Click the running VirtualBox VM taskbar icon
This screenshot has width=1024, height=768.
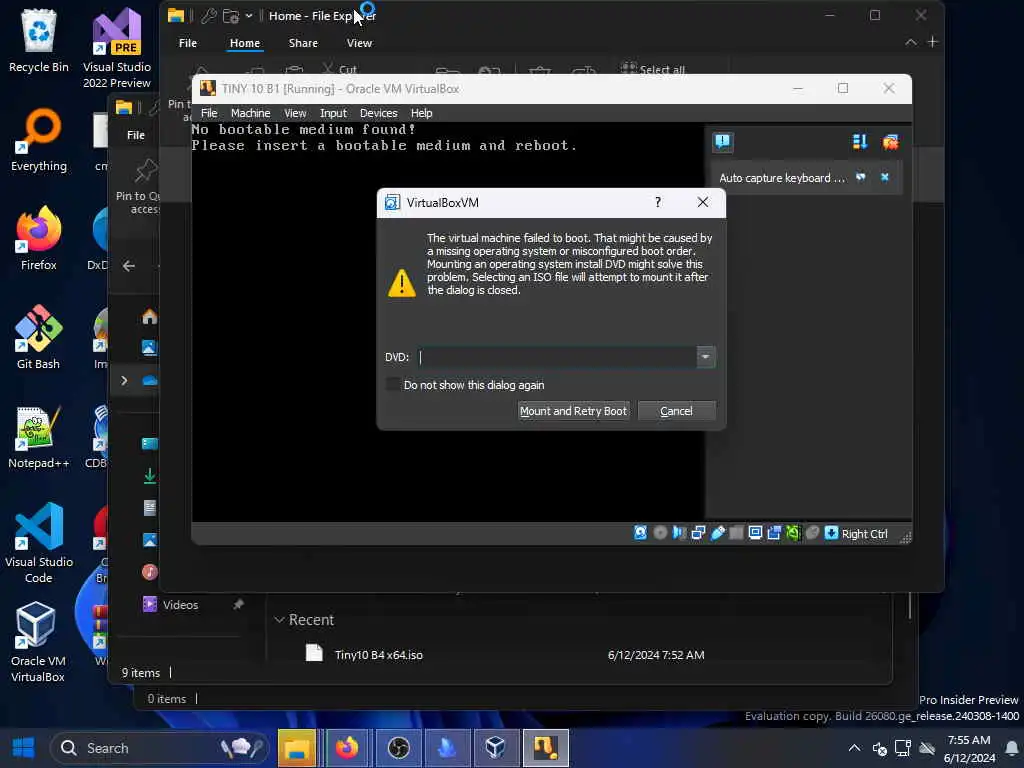[x=545, y=748]
